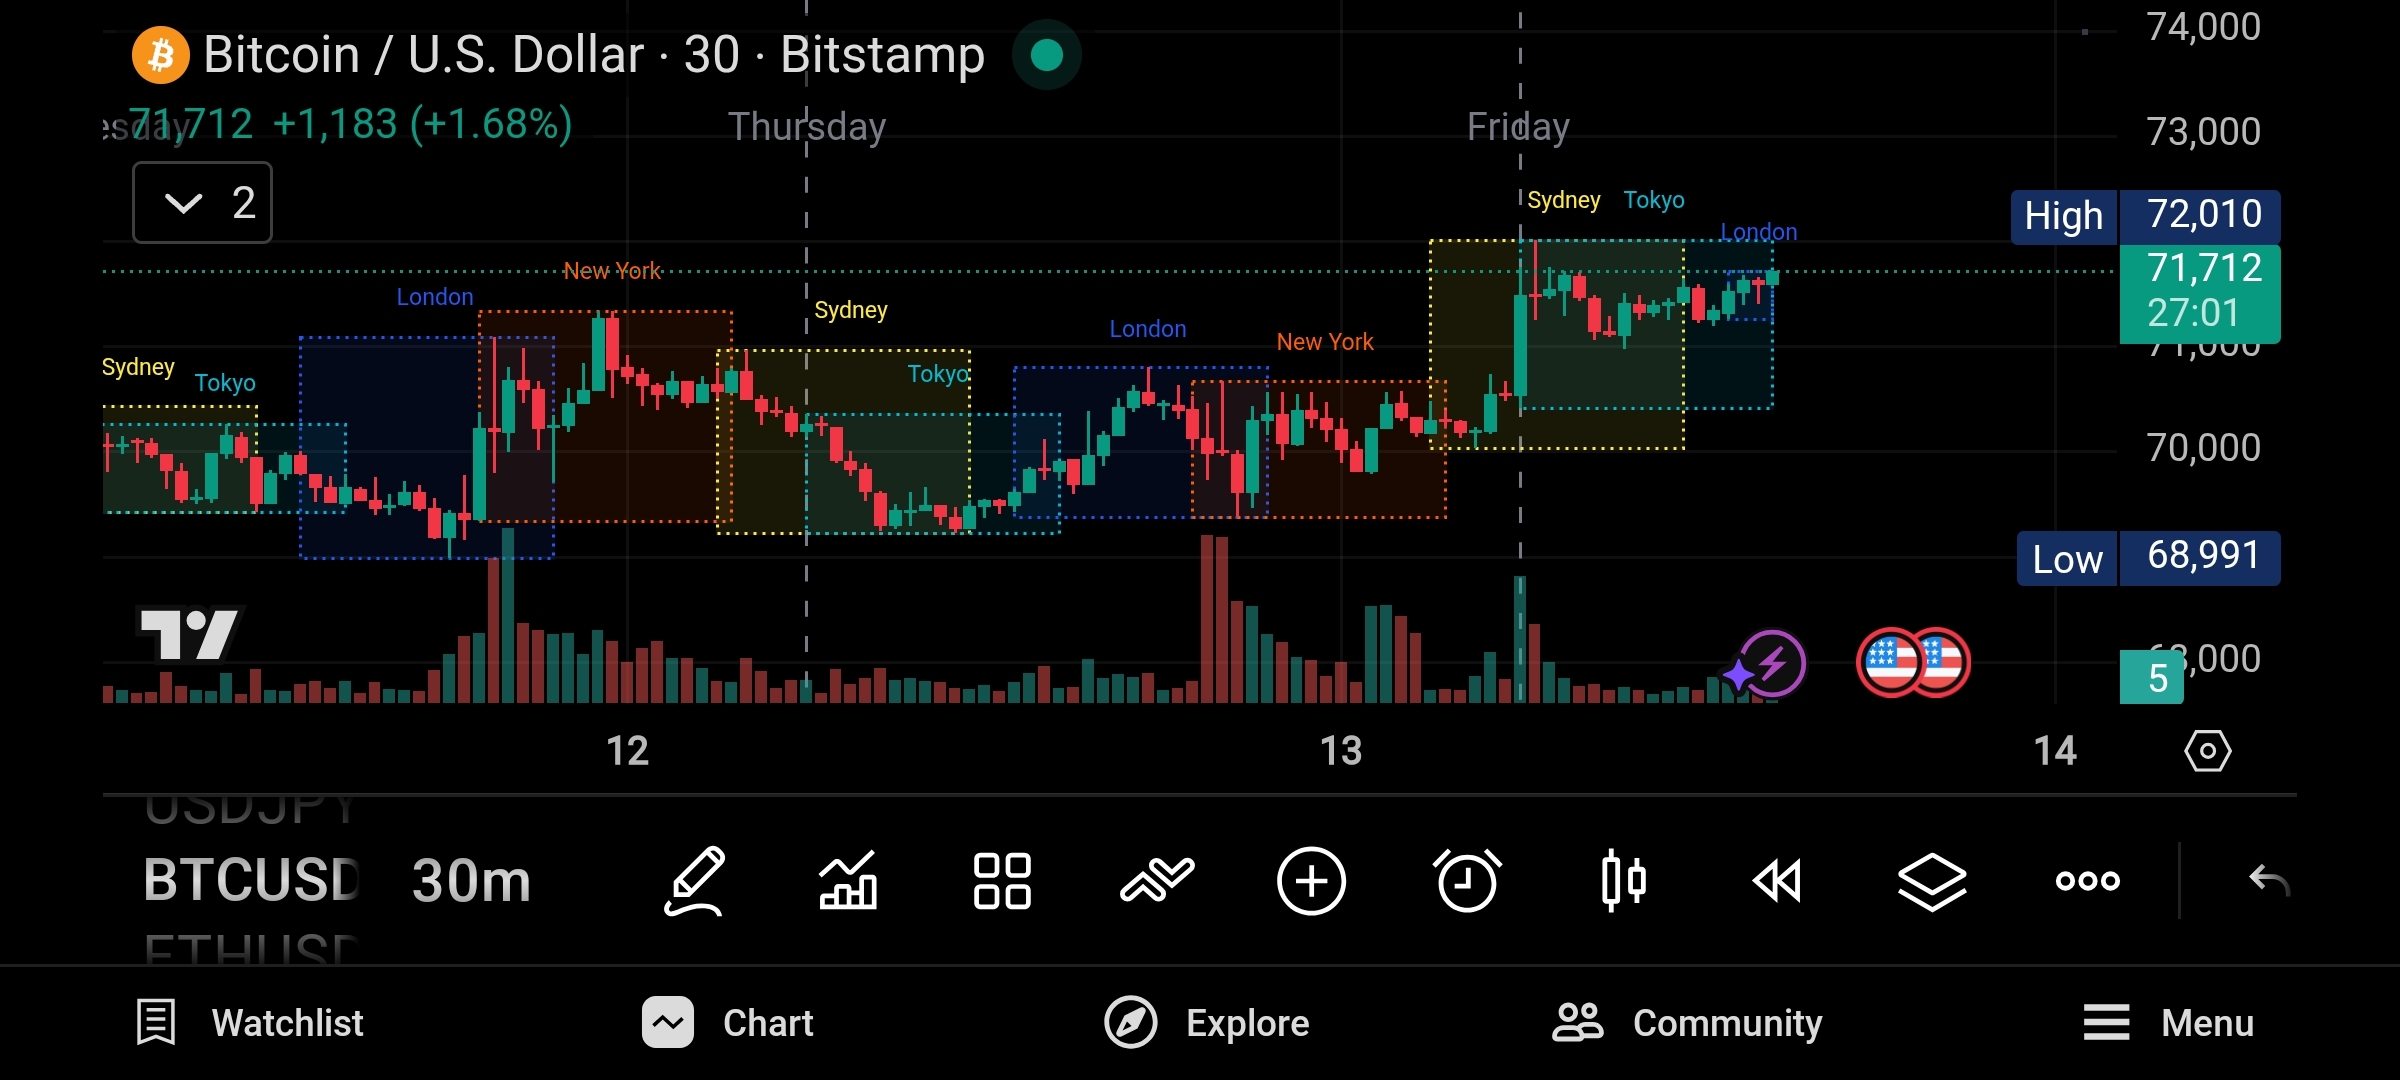Switch to the Explore tab
This screenshot has width=2400, height=1080.
pos(1207,1023)
